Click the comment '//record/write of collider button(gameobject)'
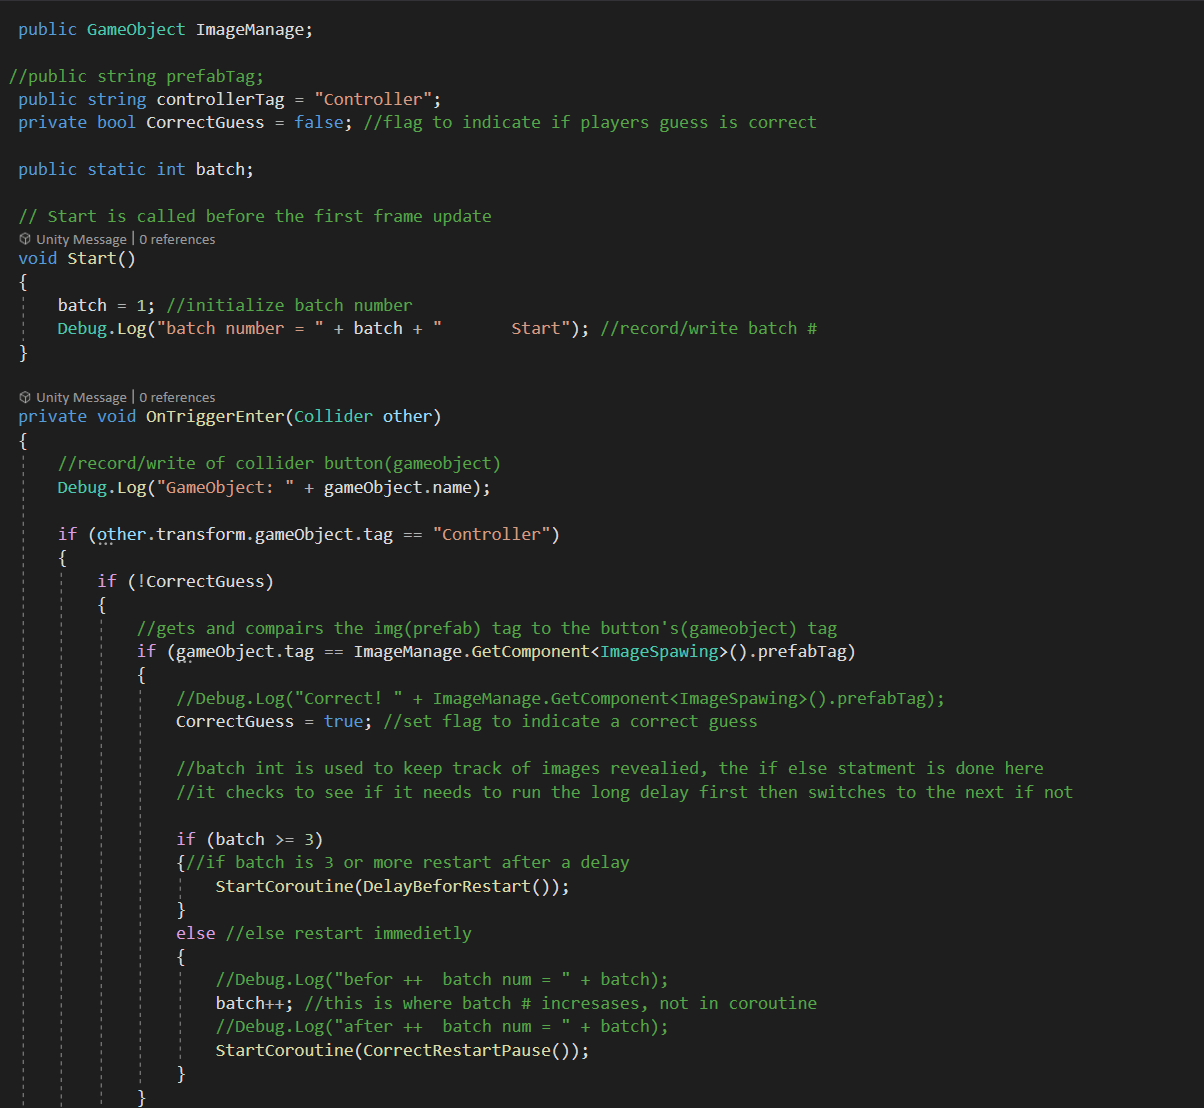 pyautogui.click(x=279, y=463)
